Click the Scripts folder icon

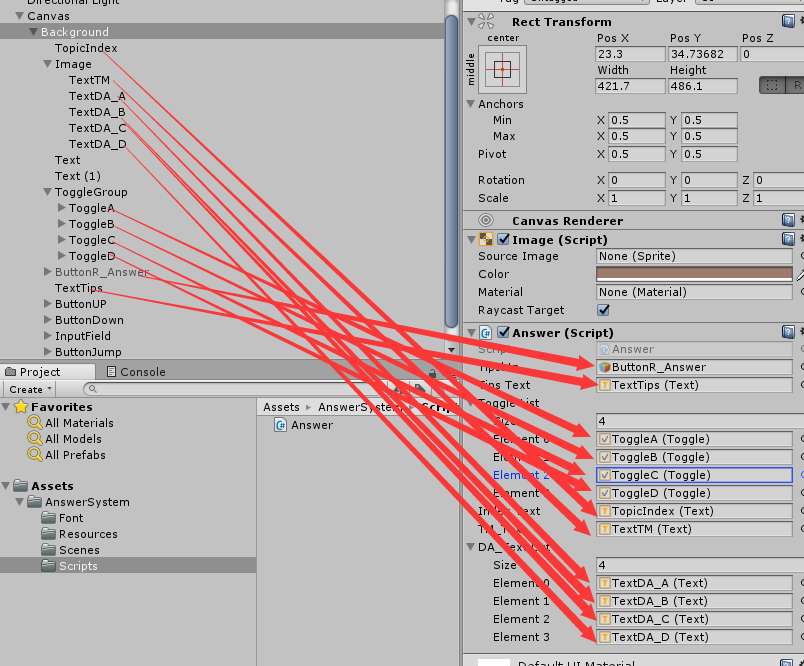[x=49, y=566]
